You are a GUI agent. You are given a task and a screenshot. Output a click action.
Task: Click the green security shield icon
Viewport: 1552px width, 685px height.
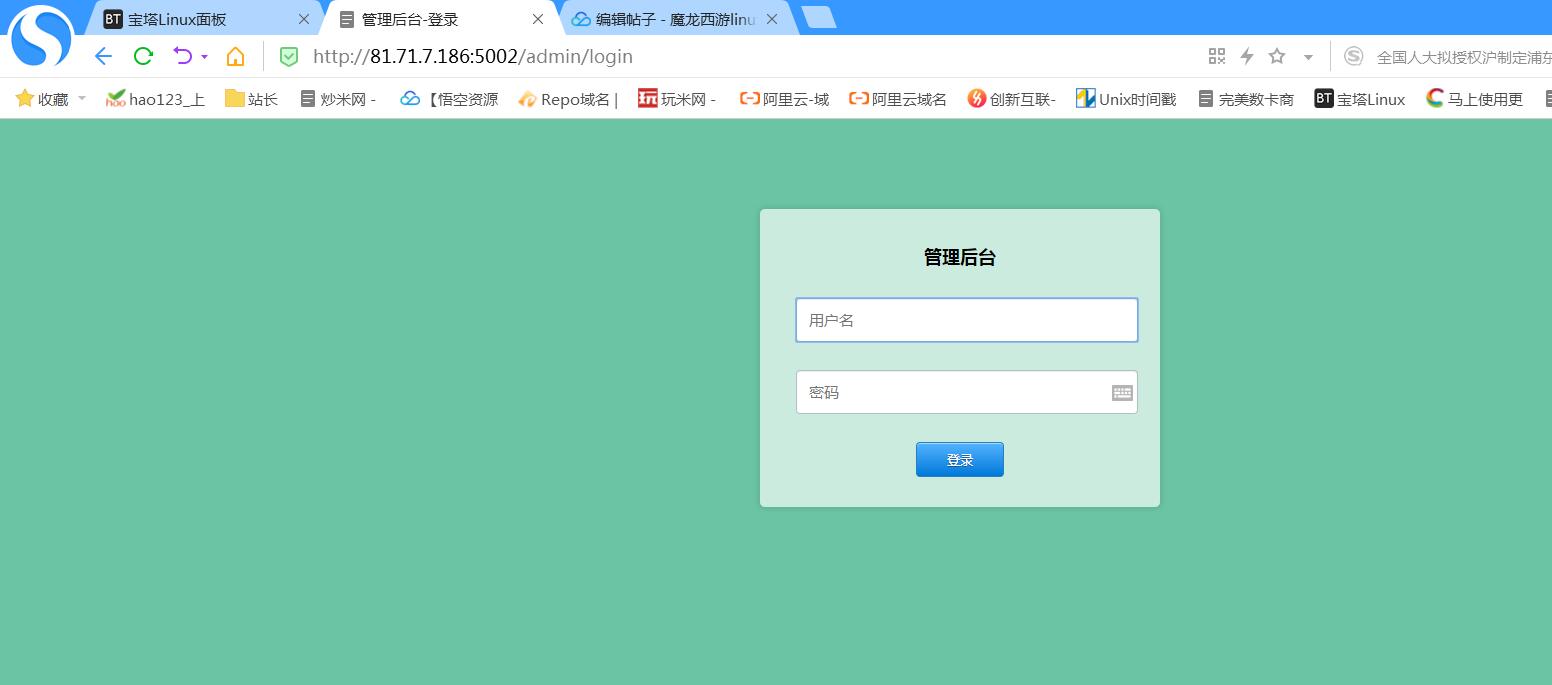pyautogui.click(x=289, y=57)
